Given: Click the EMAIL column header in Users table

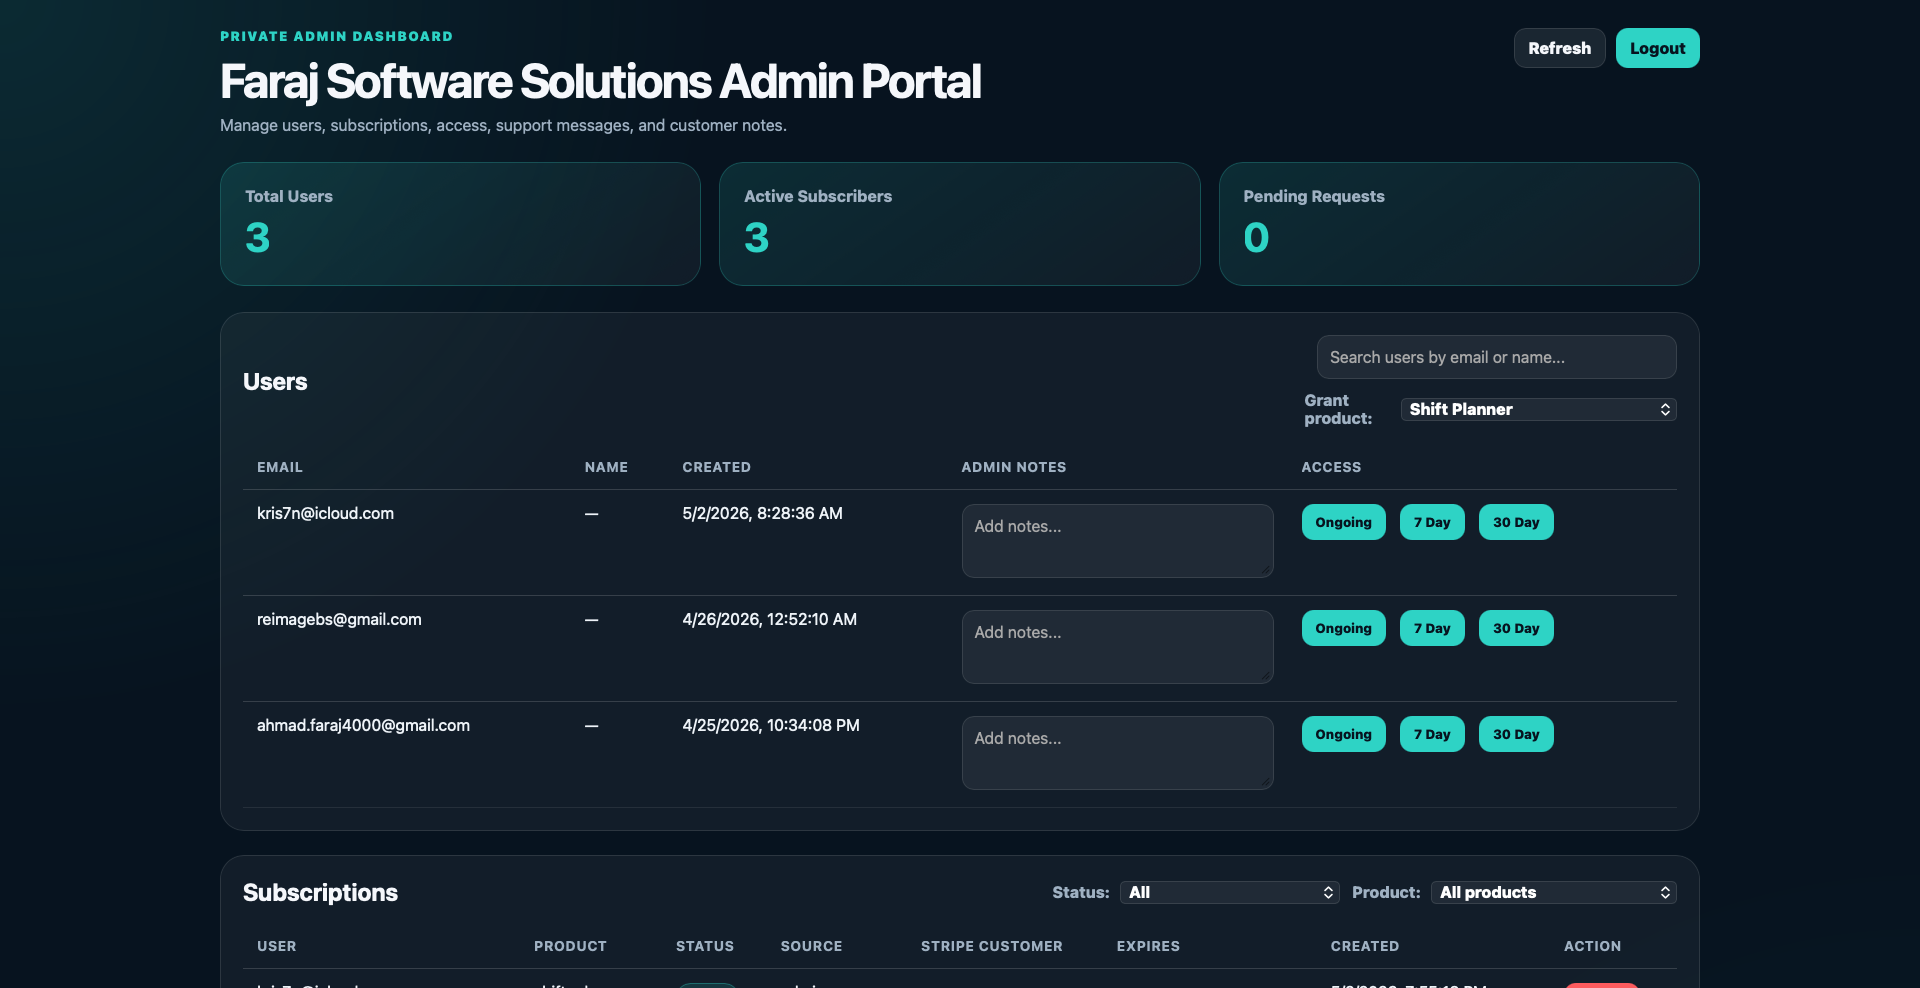Looking at the screenshot, I should pos(280,467).
